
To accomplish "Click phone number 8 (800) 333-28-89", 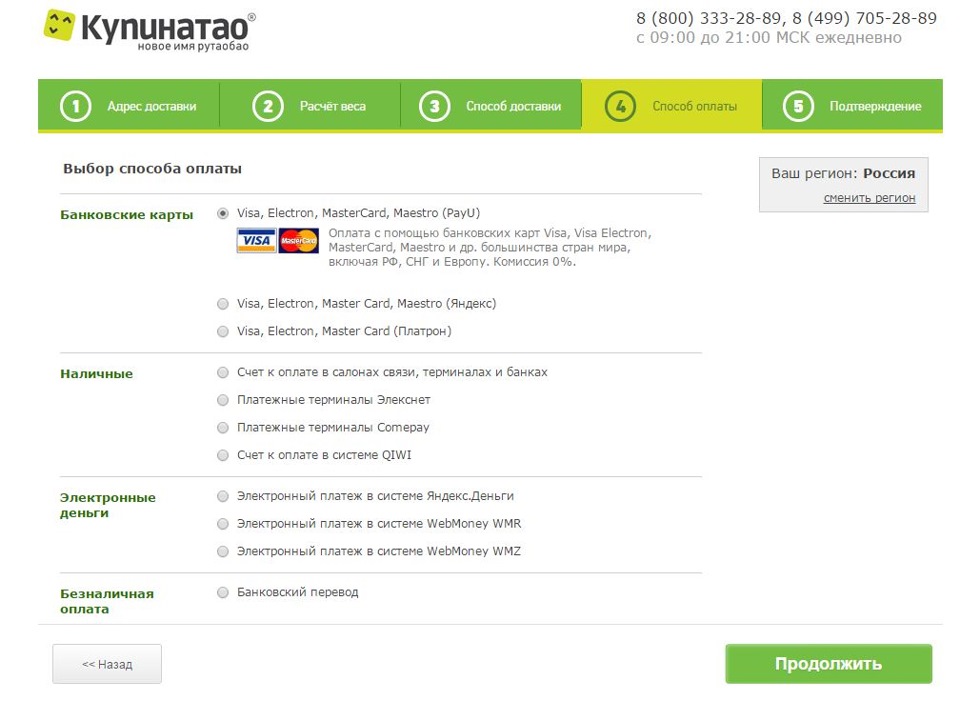I will click(x=708, y=18).
